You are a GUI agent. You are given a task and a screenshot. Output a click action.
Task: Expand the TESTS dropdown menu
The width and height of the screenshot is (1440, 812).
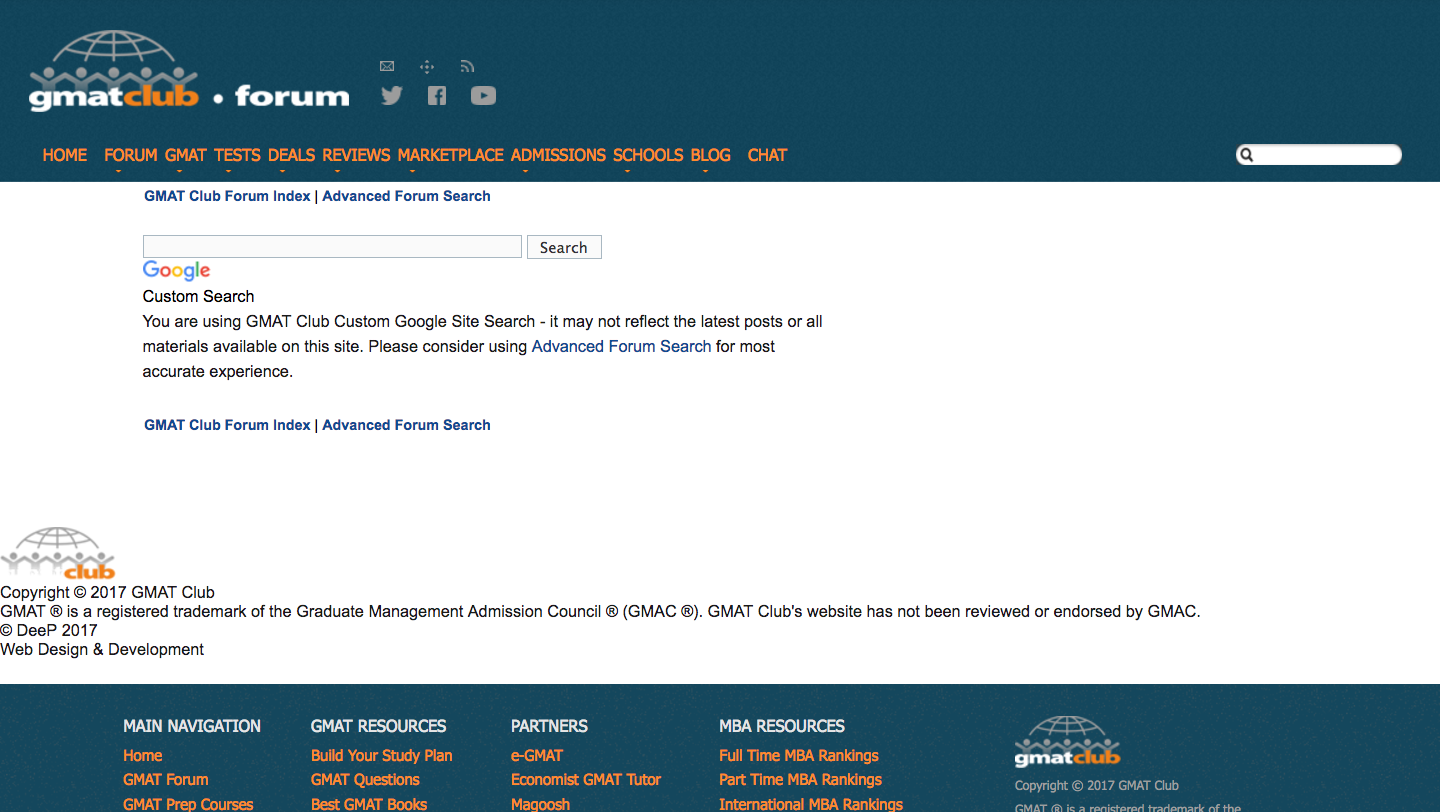coord(237,156)
